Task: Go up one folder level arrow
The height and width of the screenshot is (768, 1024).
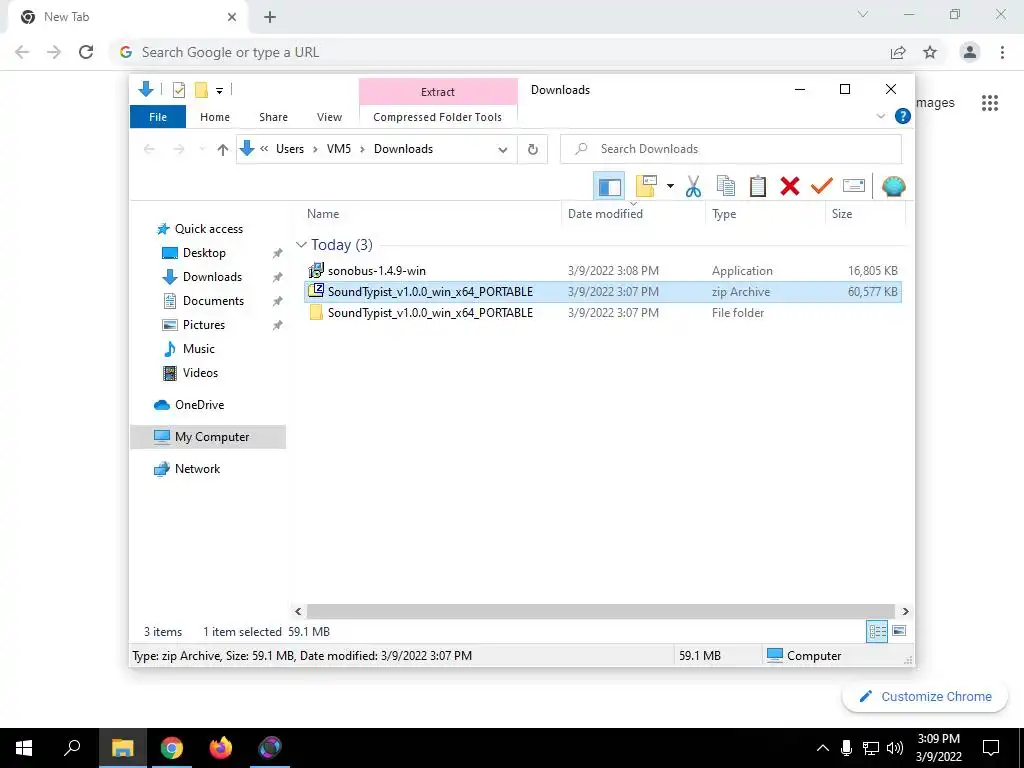Action: click(x=223, y=150)
